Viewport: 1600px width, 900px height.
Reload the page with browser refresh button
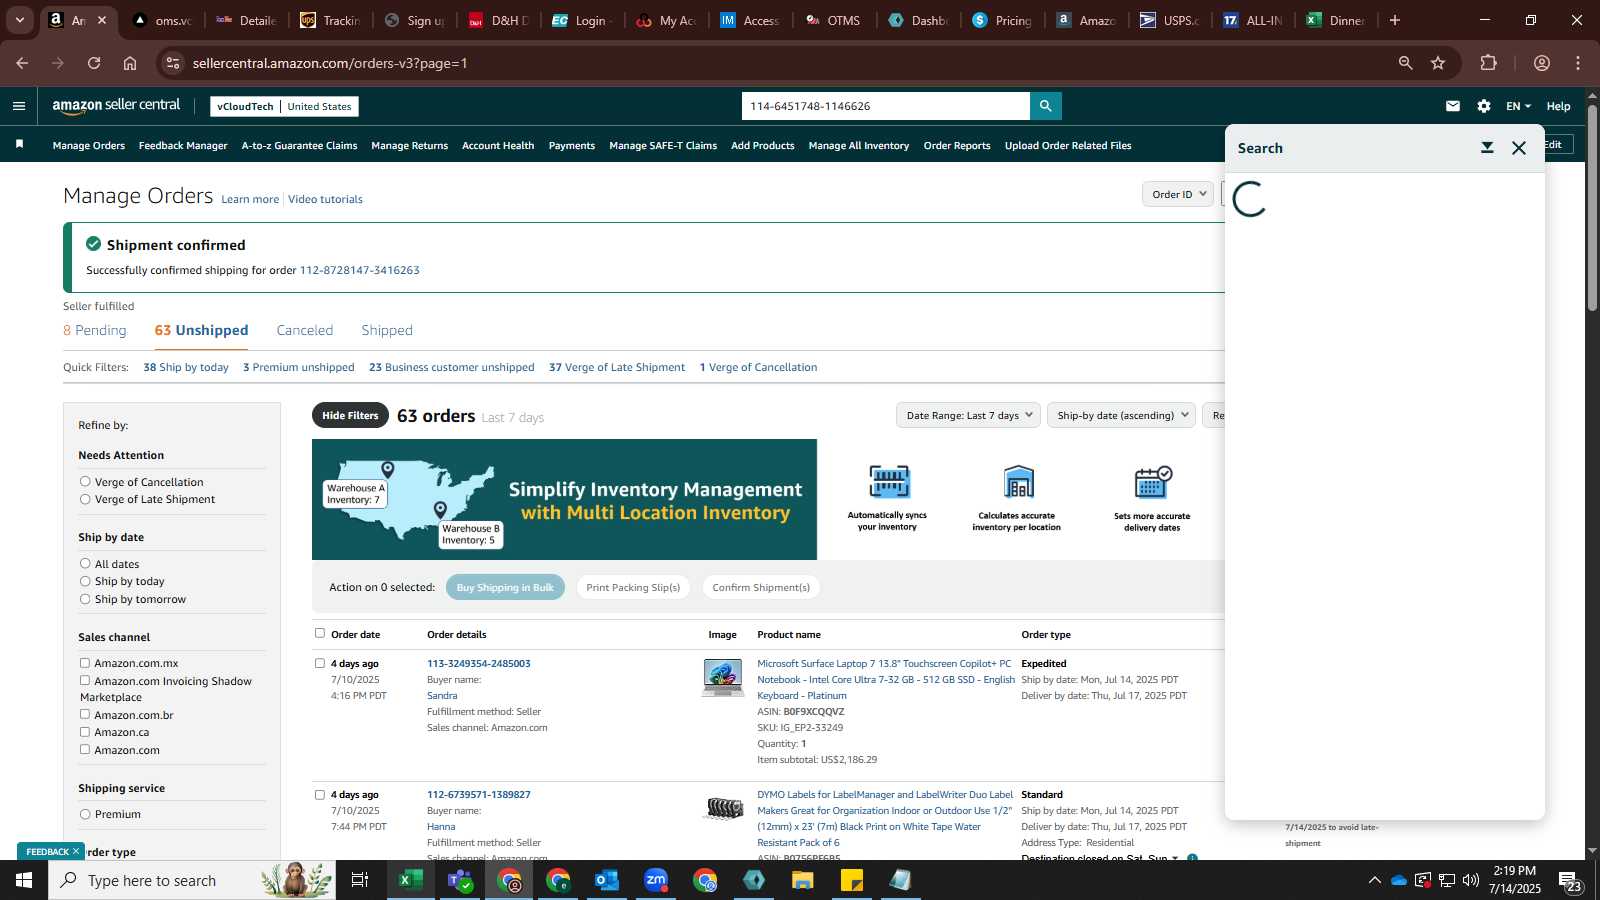[x=94, y=63]
